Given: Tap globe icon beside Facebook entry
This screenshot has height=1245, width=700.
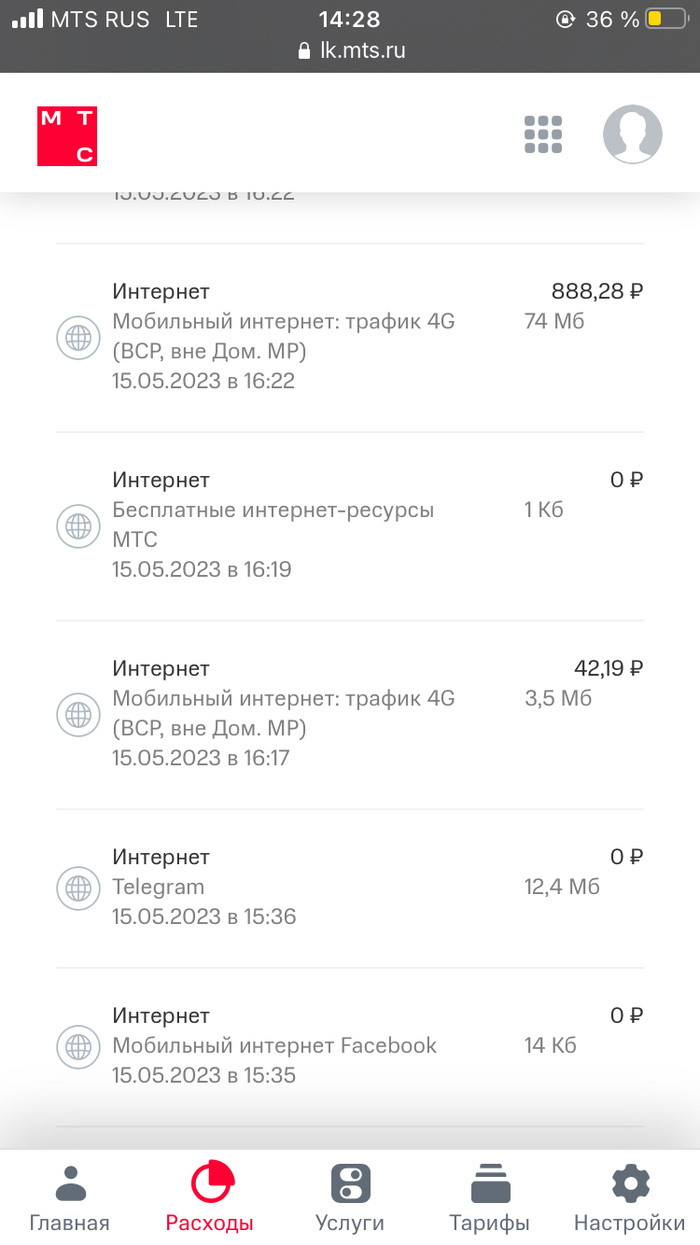Looking at the screenshot, I should [78, 1046].
